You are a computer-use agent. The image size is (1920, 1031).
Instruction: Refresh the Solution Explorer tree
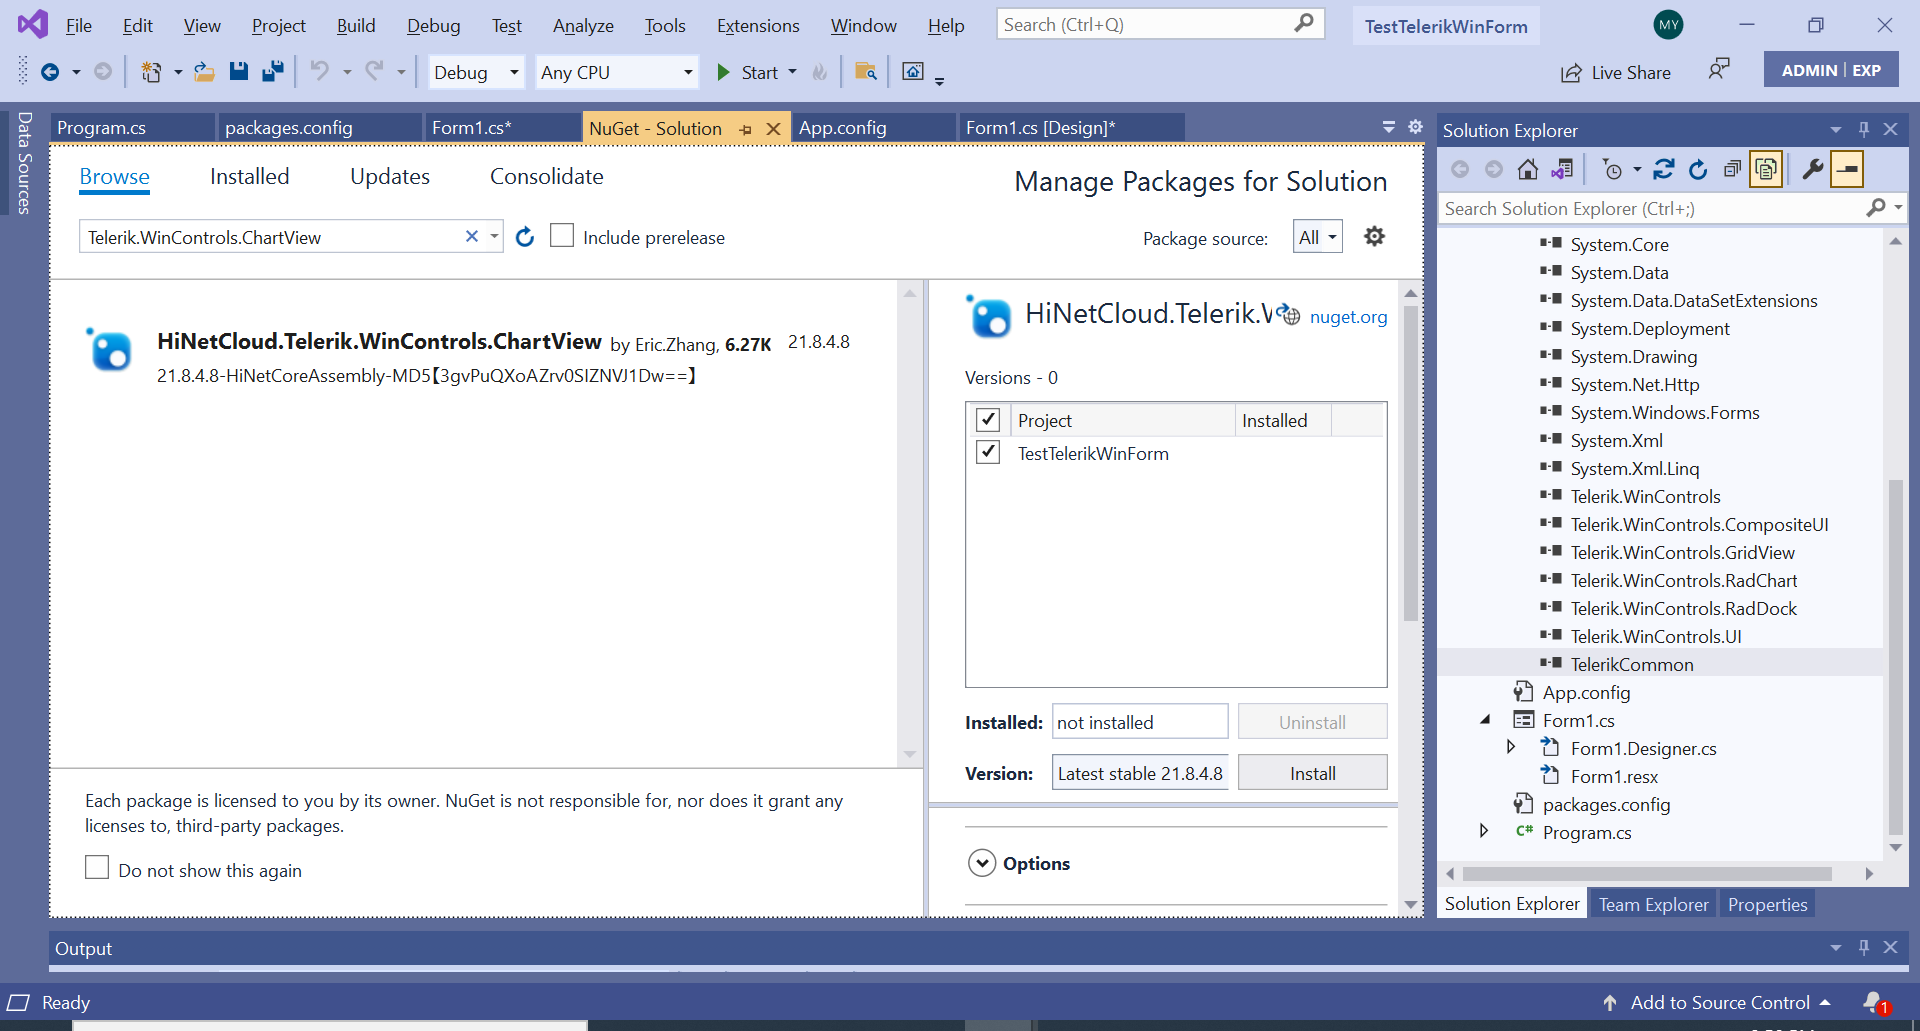pyautogui.click(x=1697, y=168)
